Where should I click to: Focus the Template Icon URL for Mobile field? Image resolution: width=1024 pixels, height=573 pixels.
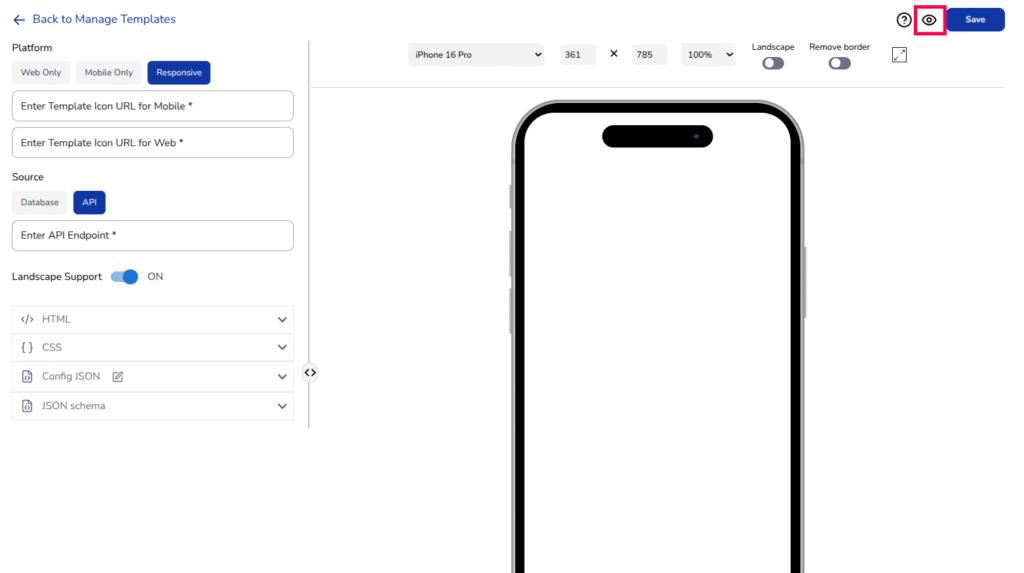153,106
